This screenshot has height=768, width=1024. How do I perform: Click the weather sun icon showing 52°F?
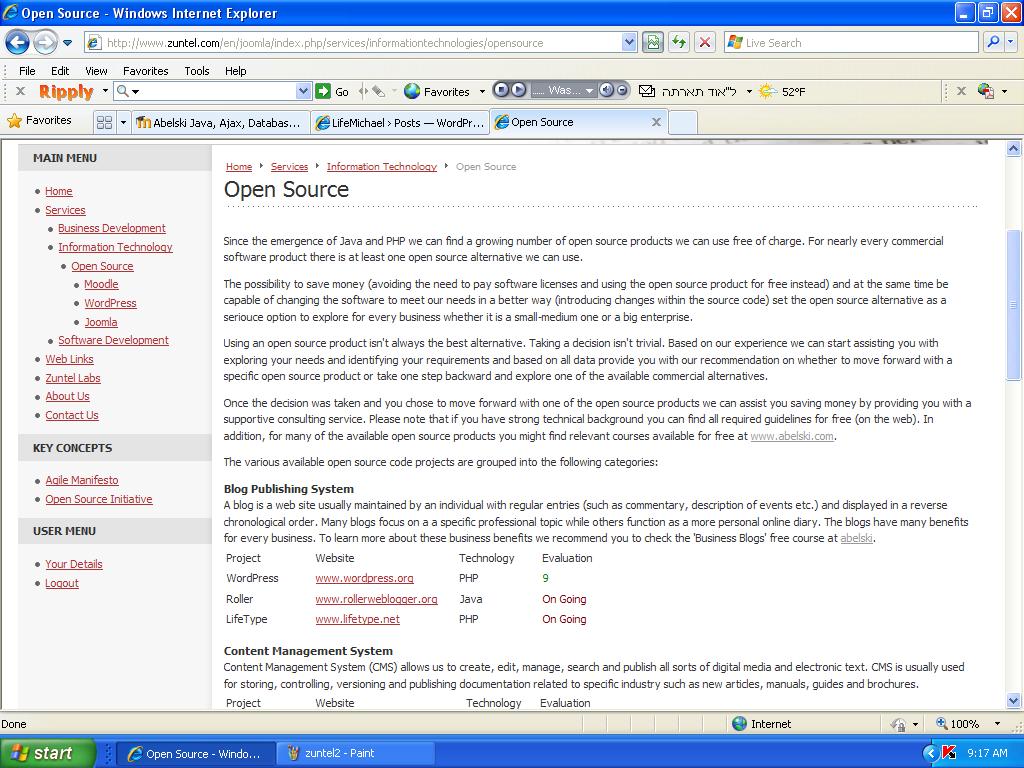pyautogui.click(x=767, y=91)
